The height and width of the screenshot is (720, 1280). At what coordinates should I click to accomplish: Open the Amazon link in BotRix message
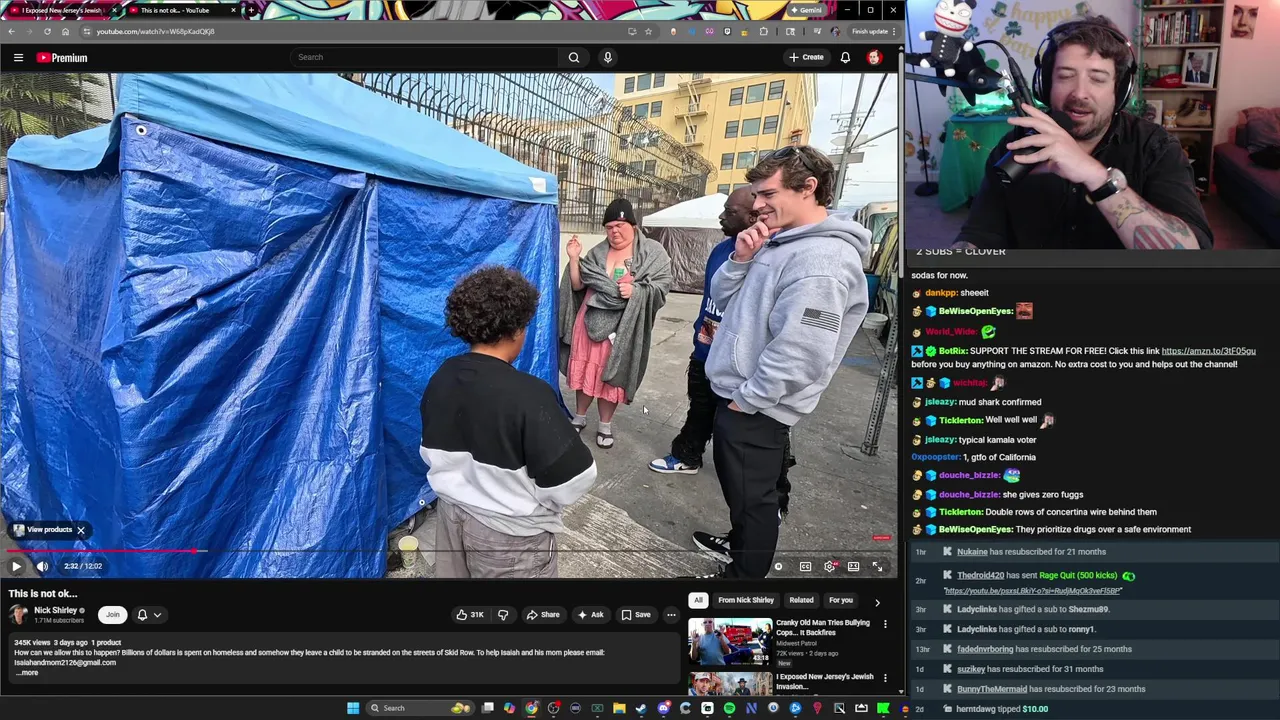[1208, 351]
